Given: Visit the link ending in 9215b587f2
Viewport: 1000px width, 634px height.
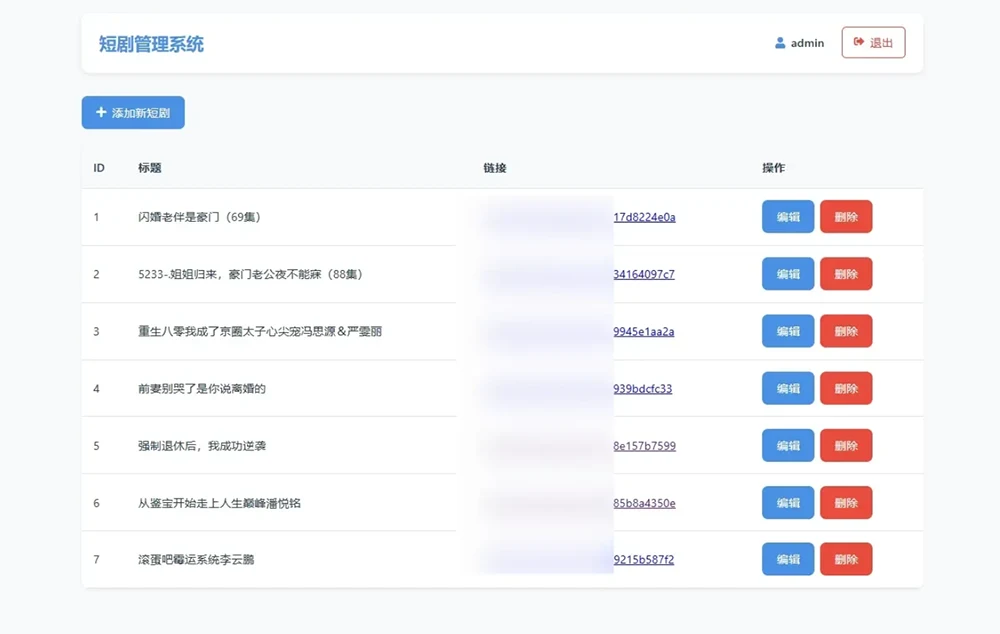Looking at the screenshot, I should point(644,559).
